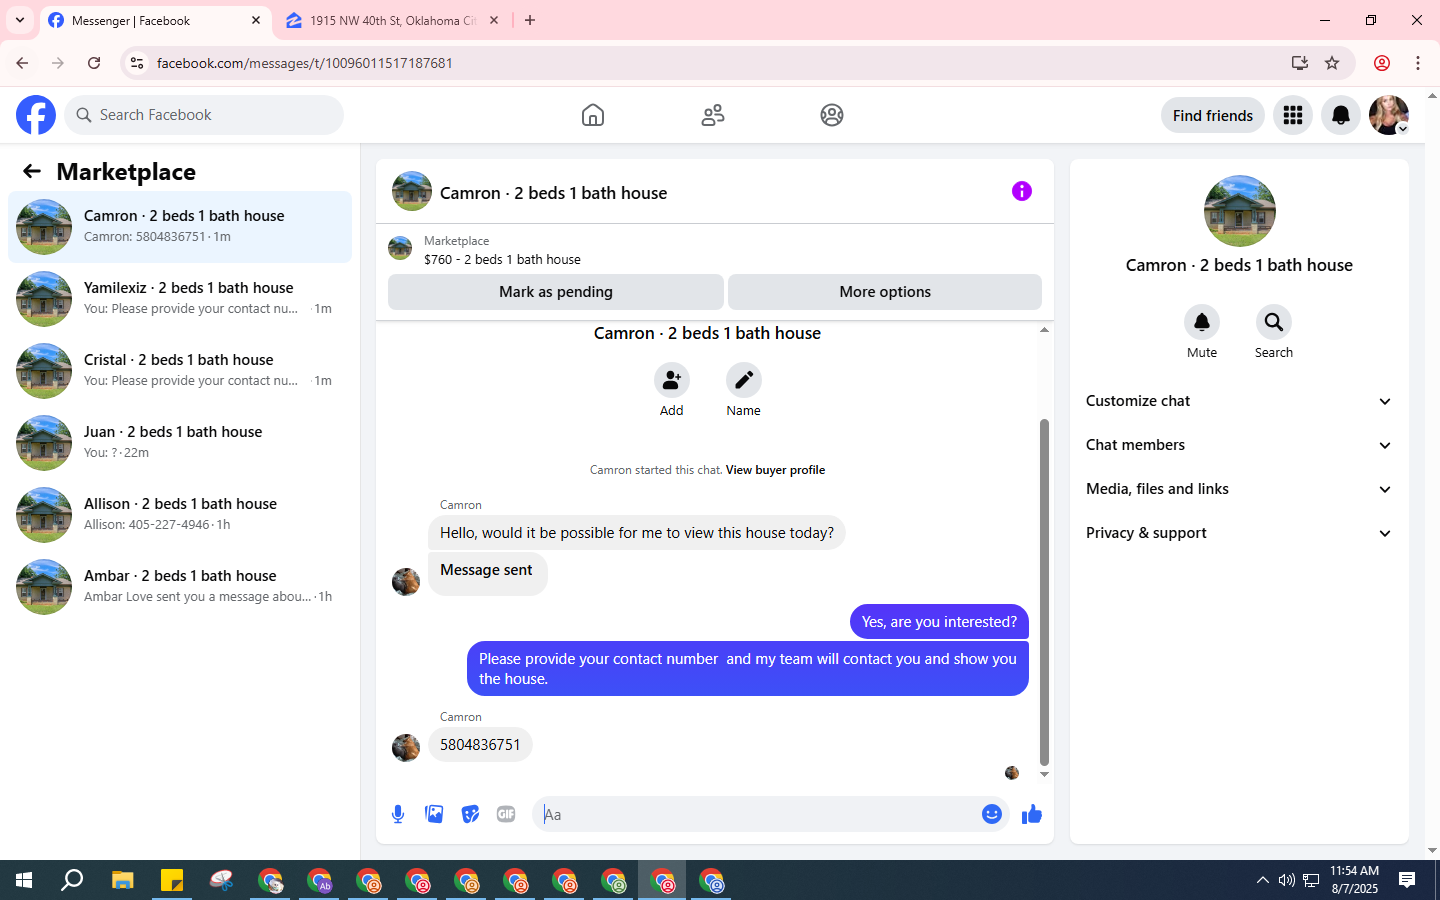
Task: Open Cristal 2 beds 1 bath conversation
Action: pyautogui.click(x=180, y=371)
